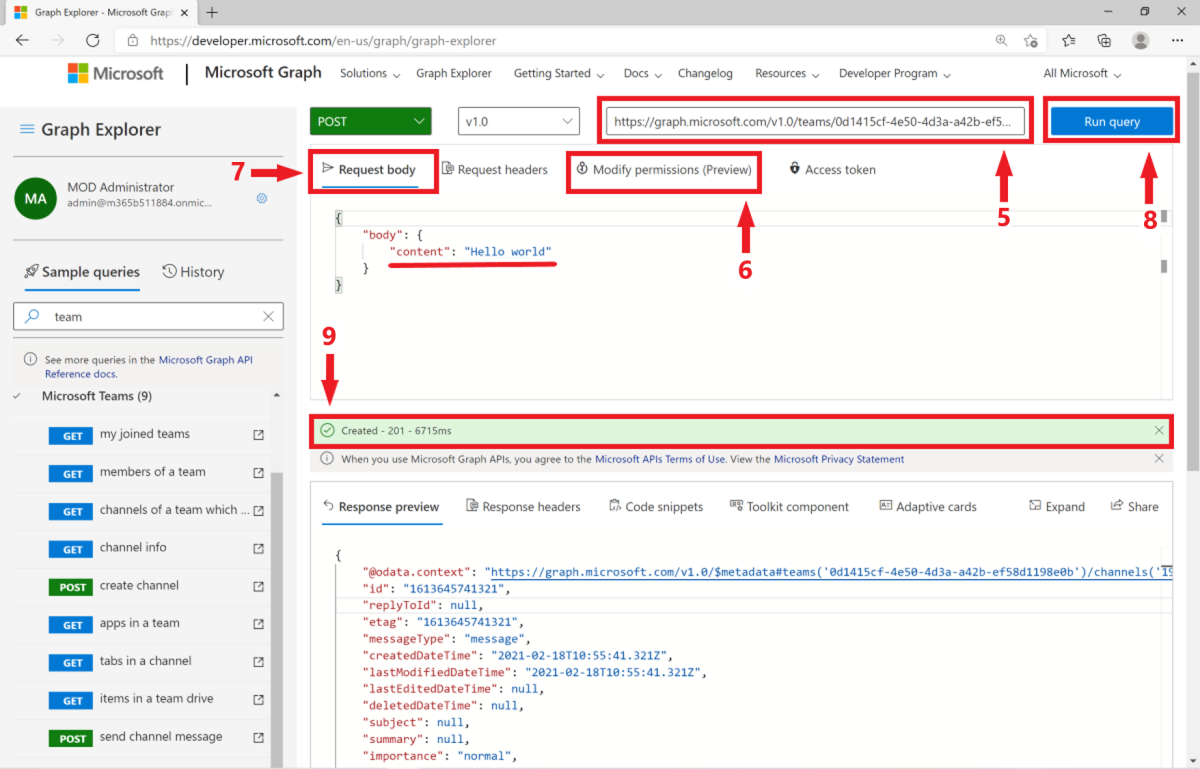Switch to the Response headers tab
Image resolution: width=1200 pixels, height=769 pixels.
pyautogui.click(x=523, y=506)
